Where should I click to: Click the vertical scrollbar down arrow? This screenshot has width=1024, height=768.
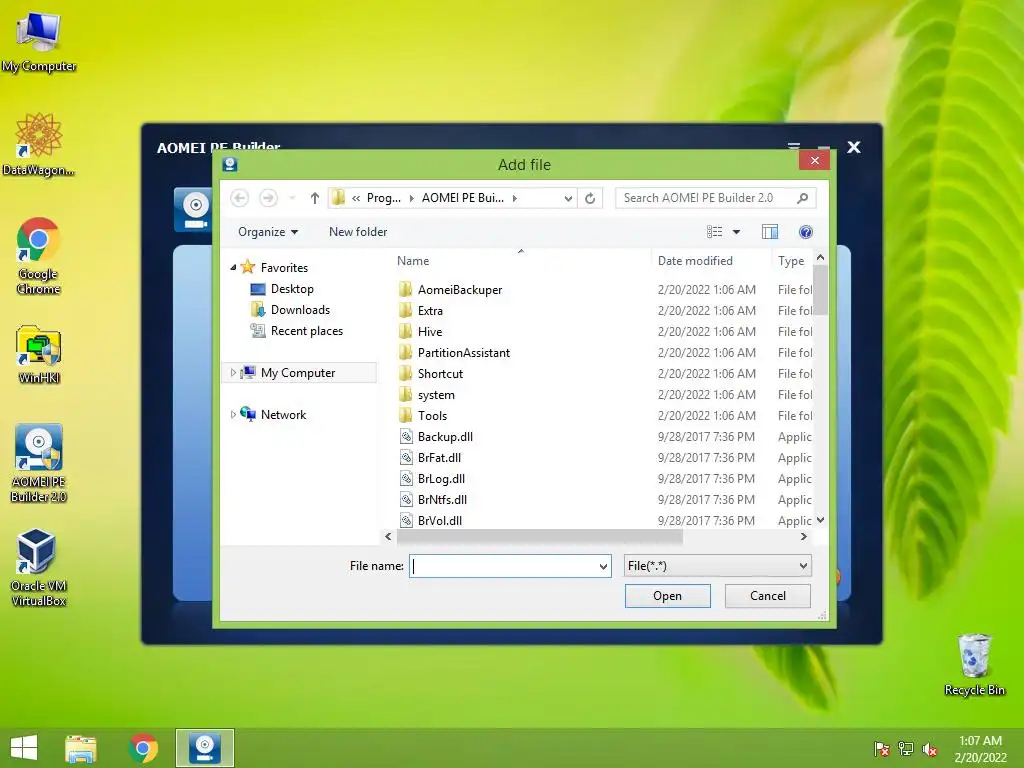[820, 520]
